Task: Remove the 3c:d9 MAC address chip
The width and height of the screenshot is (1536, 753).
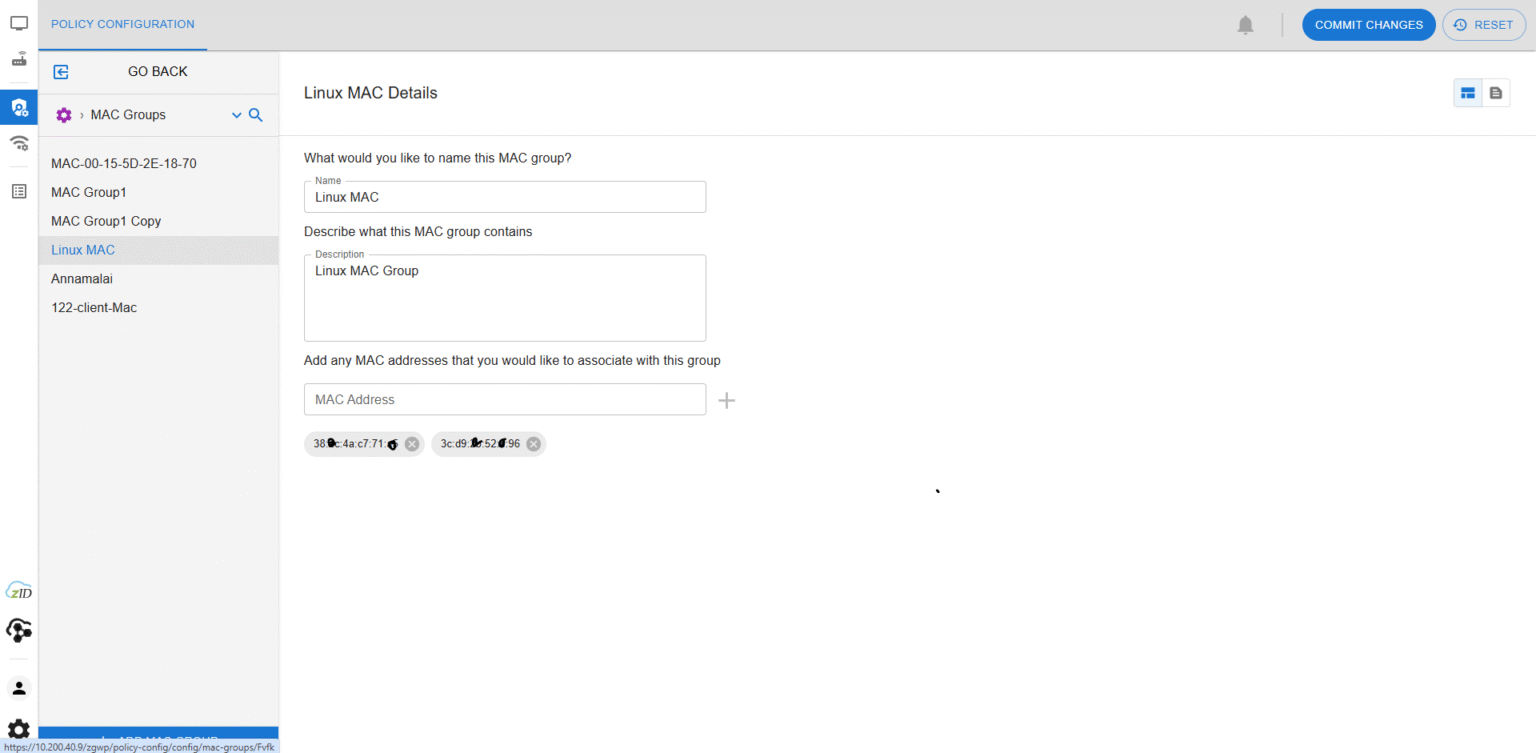Action: click(534, 444)
